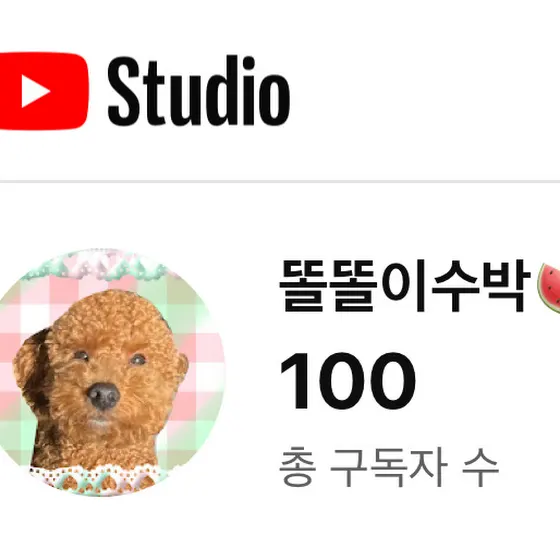Open the channel name 뚤뚤이수박

tap(405, 286)
